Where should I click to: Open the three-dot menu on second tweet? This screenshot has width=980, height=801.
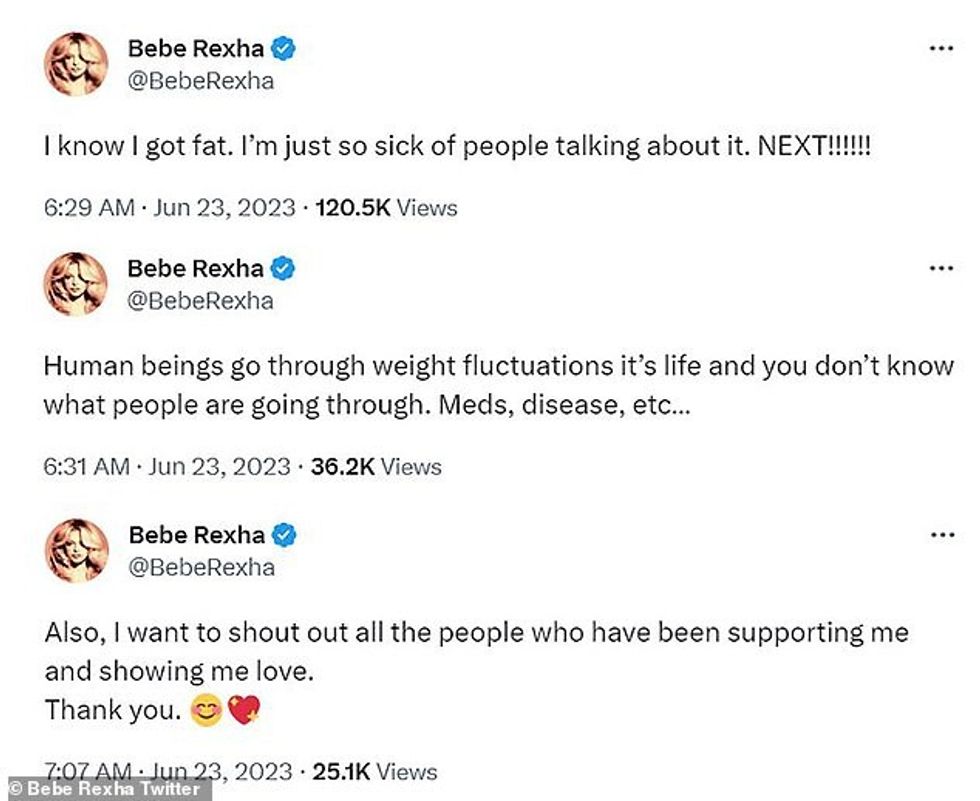941,268
